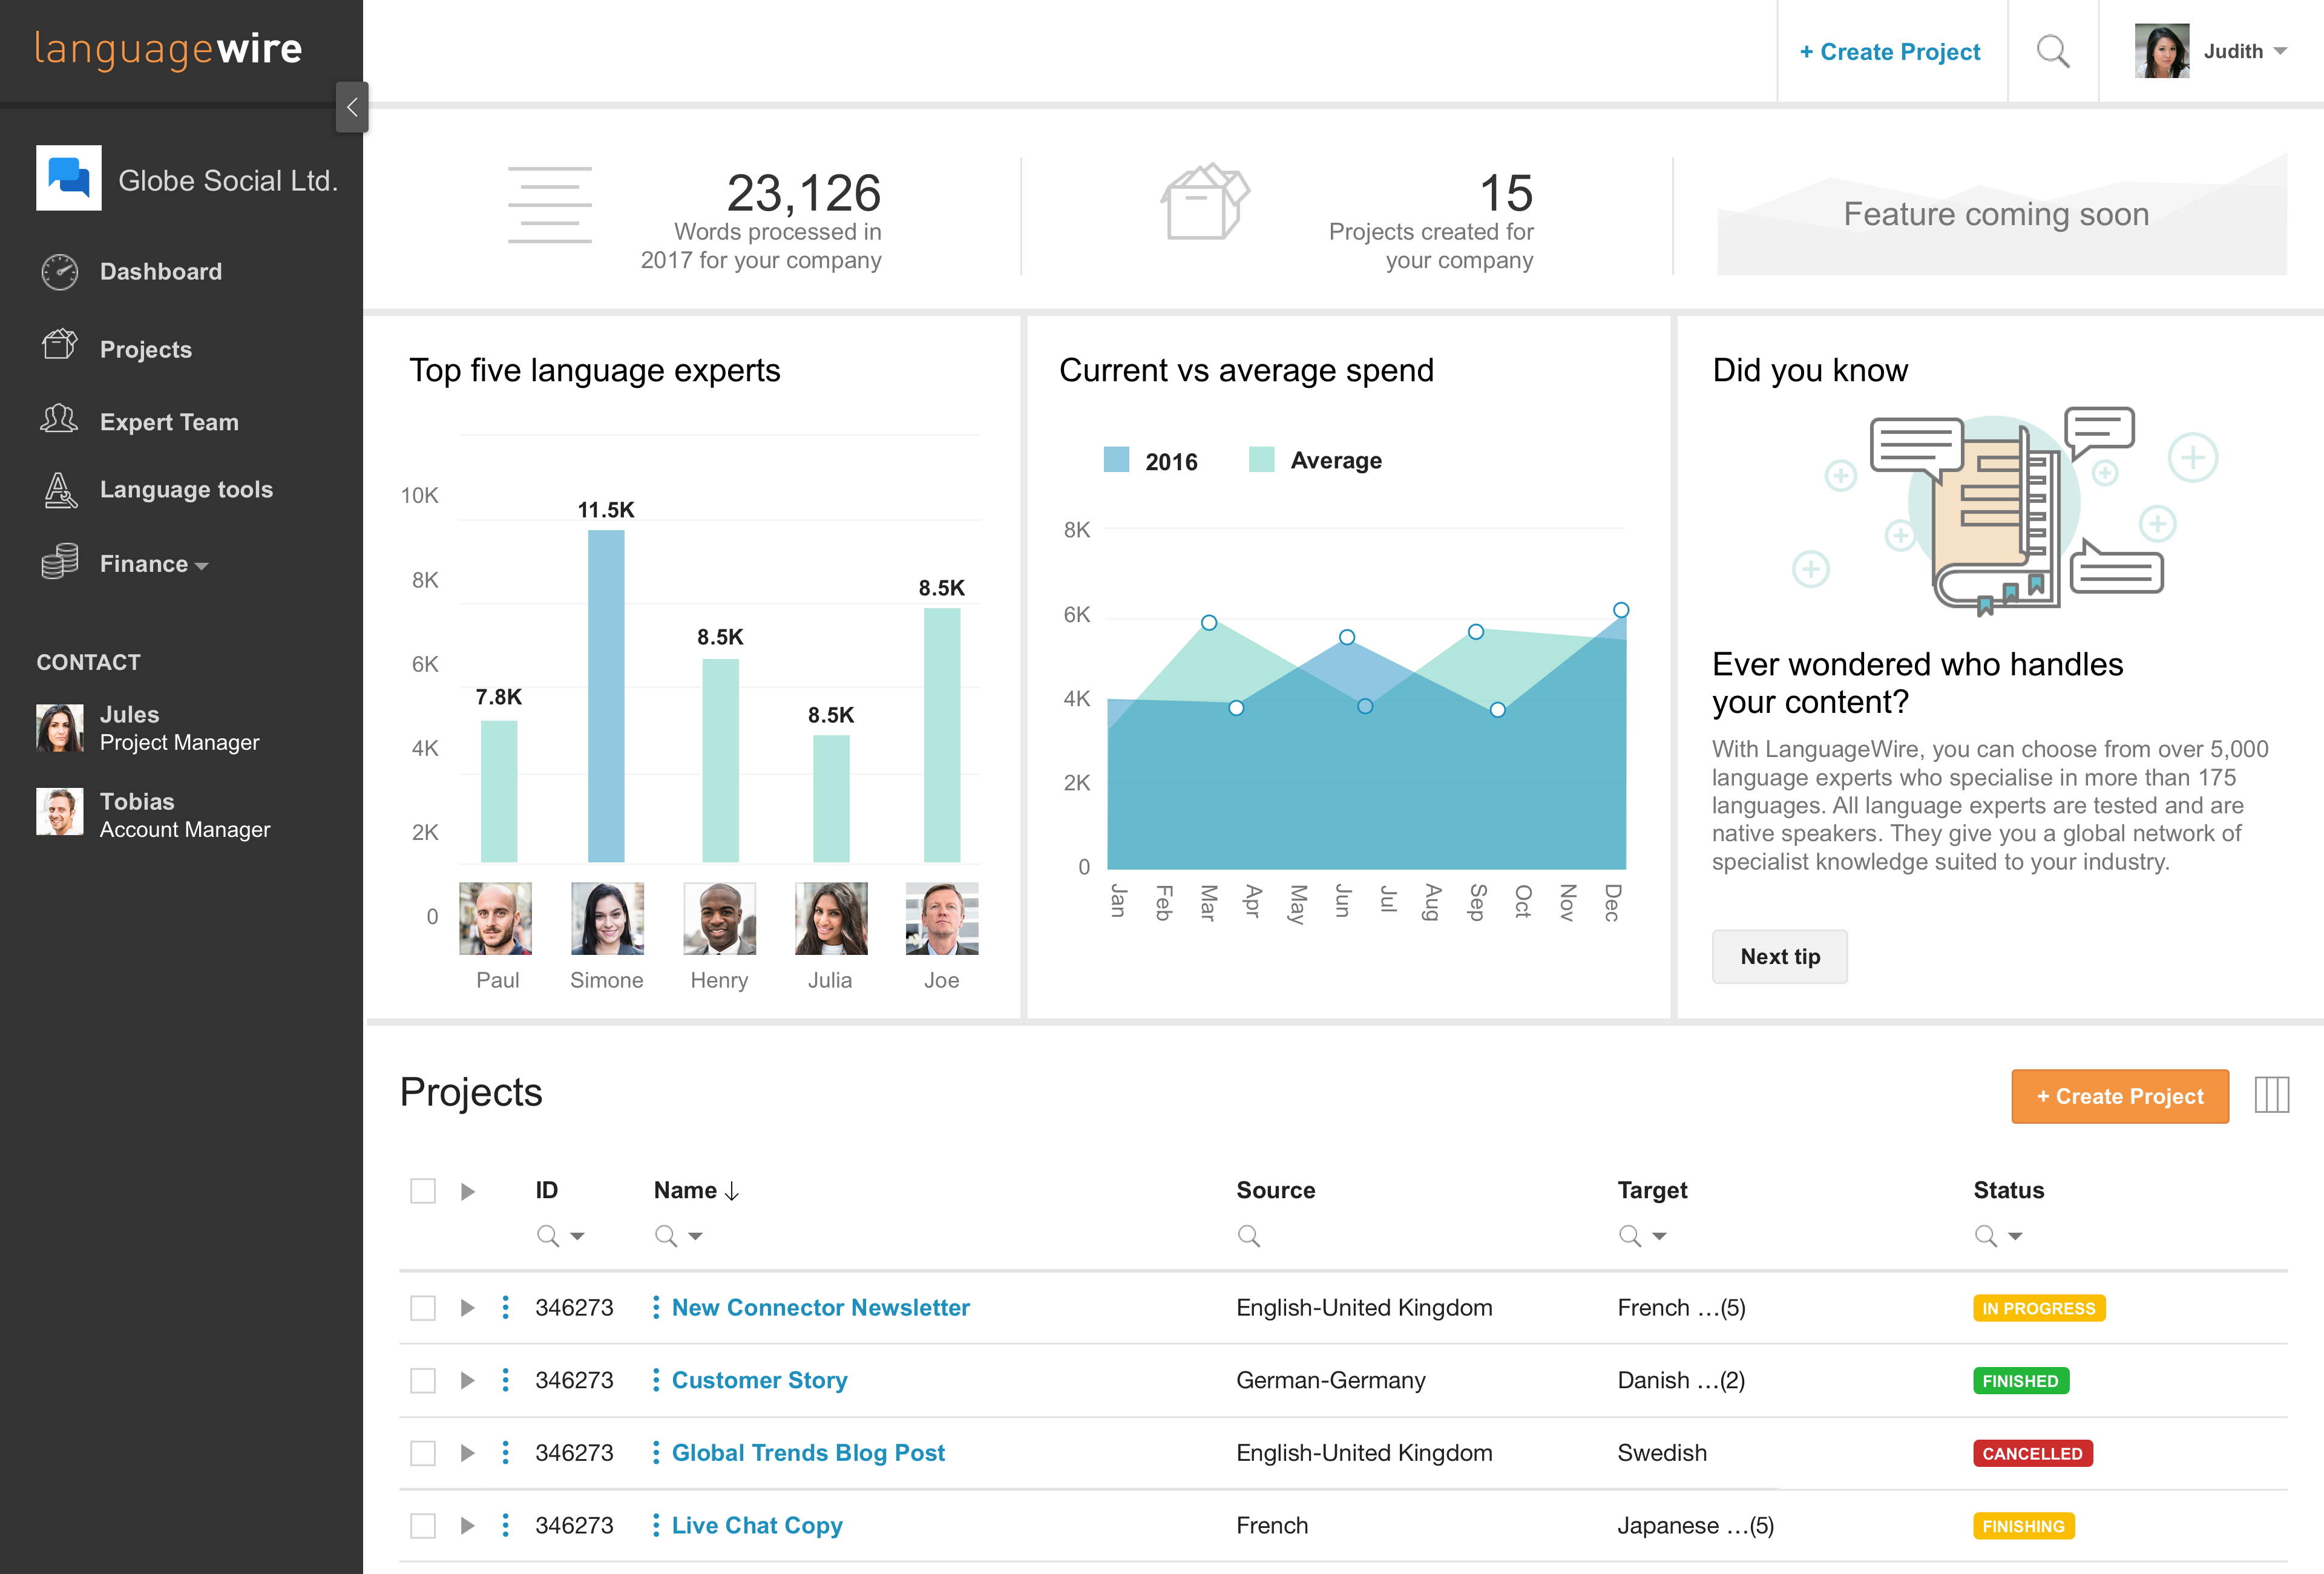Click the 2016 legend color swatch

click(x=1116, y=460)
